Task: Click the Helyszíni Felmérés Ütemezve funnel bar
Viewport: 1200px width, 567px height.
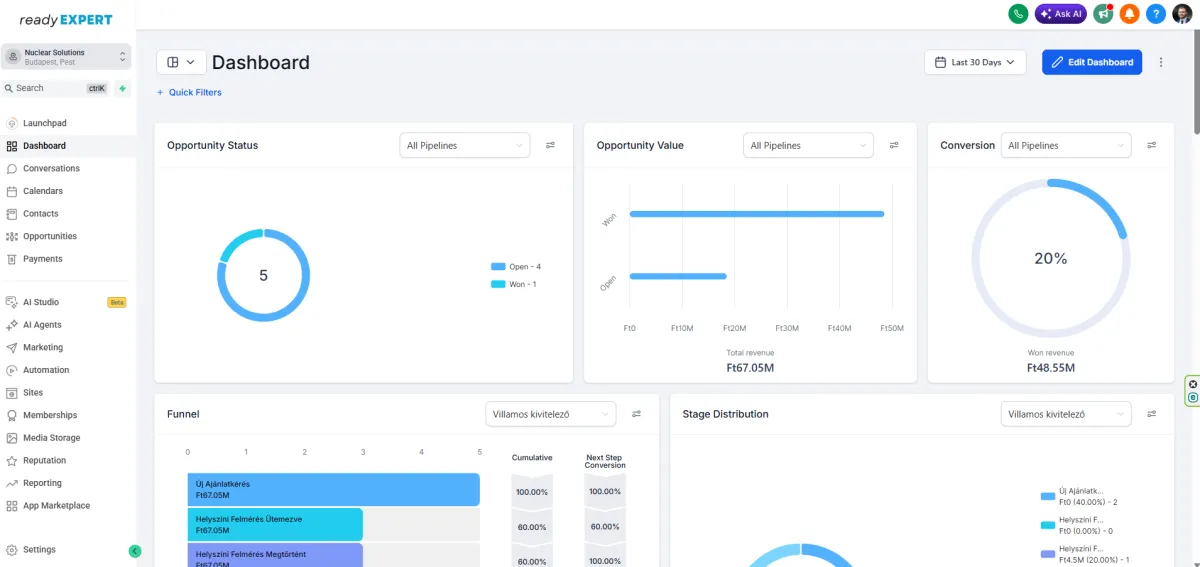Action: point(275,525)
